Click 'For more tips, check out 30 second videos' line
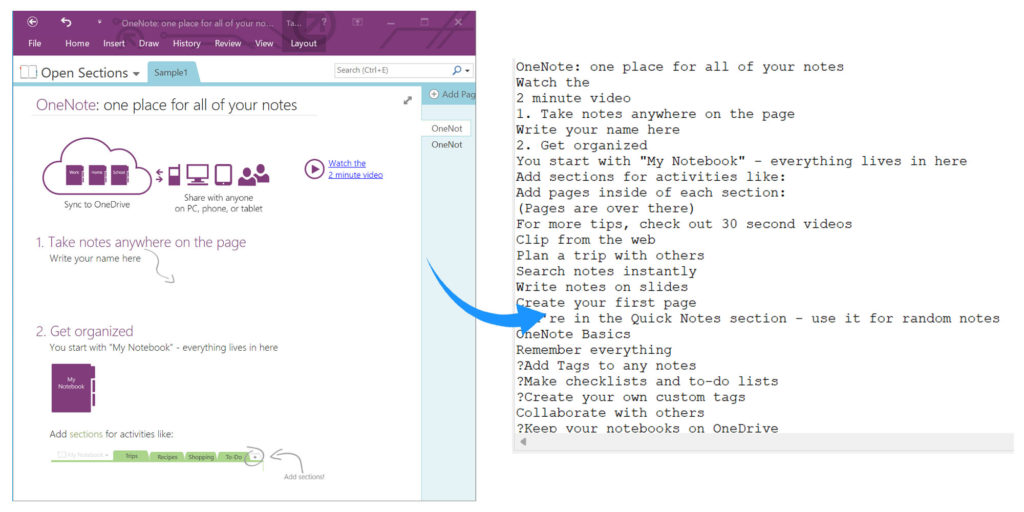Viewport: 1024px width, 512px height. tap(684, 224)
